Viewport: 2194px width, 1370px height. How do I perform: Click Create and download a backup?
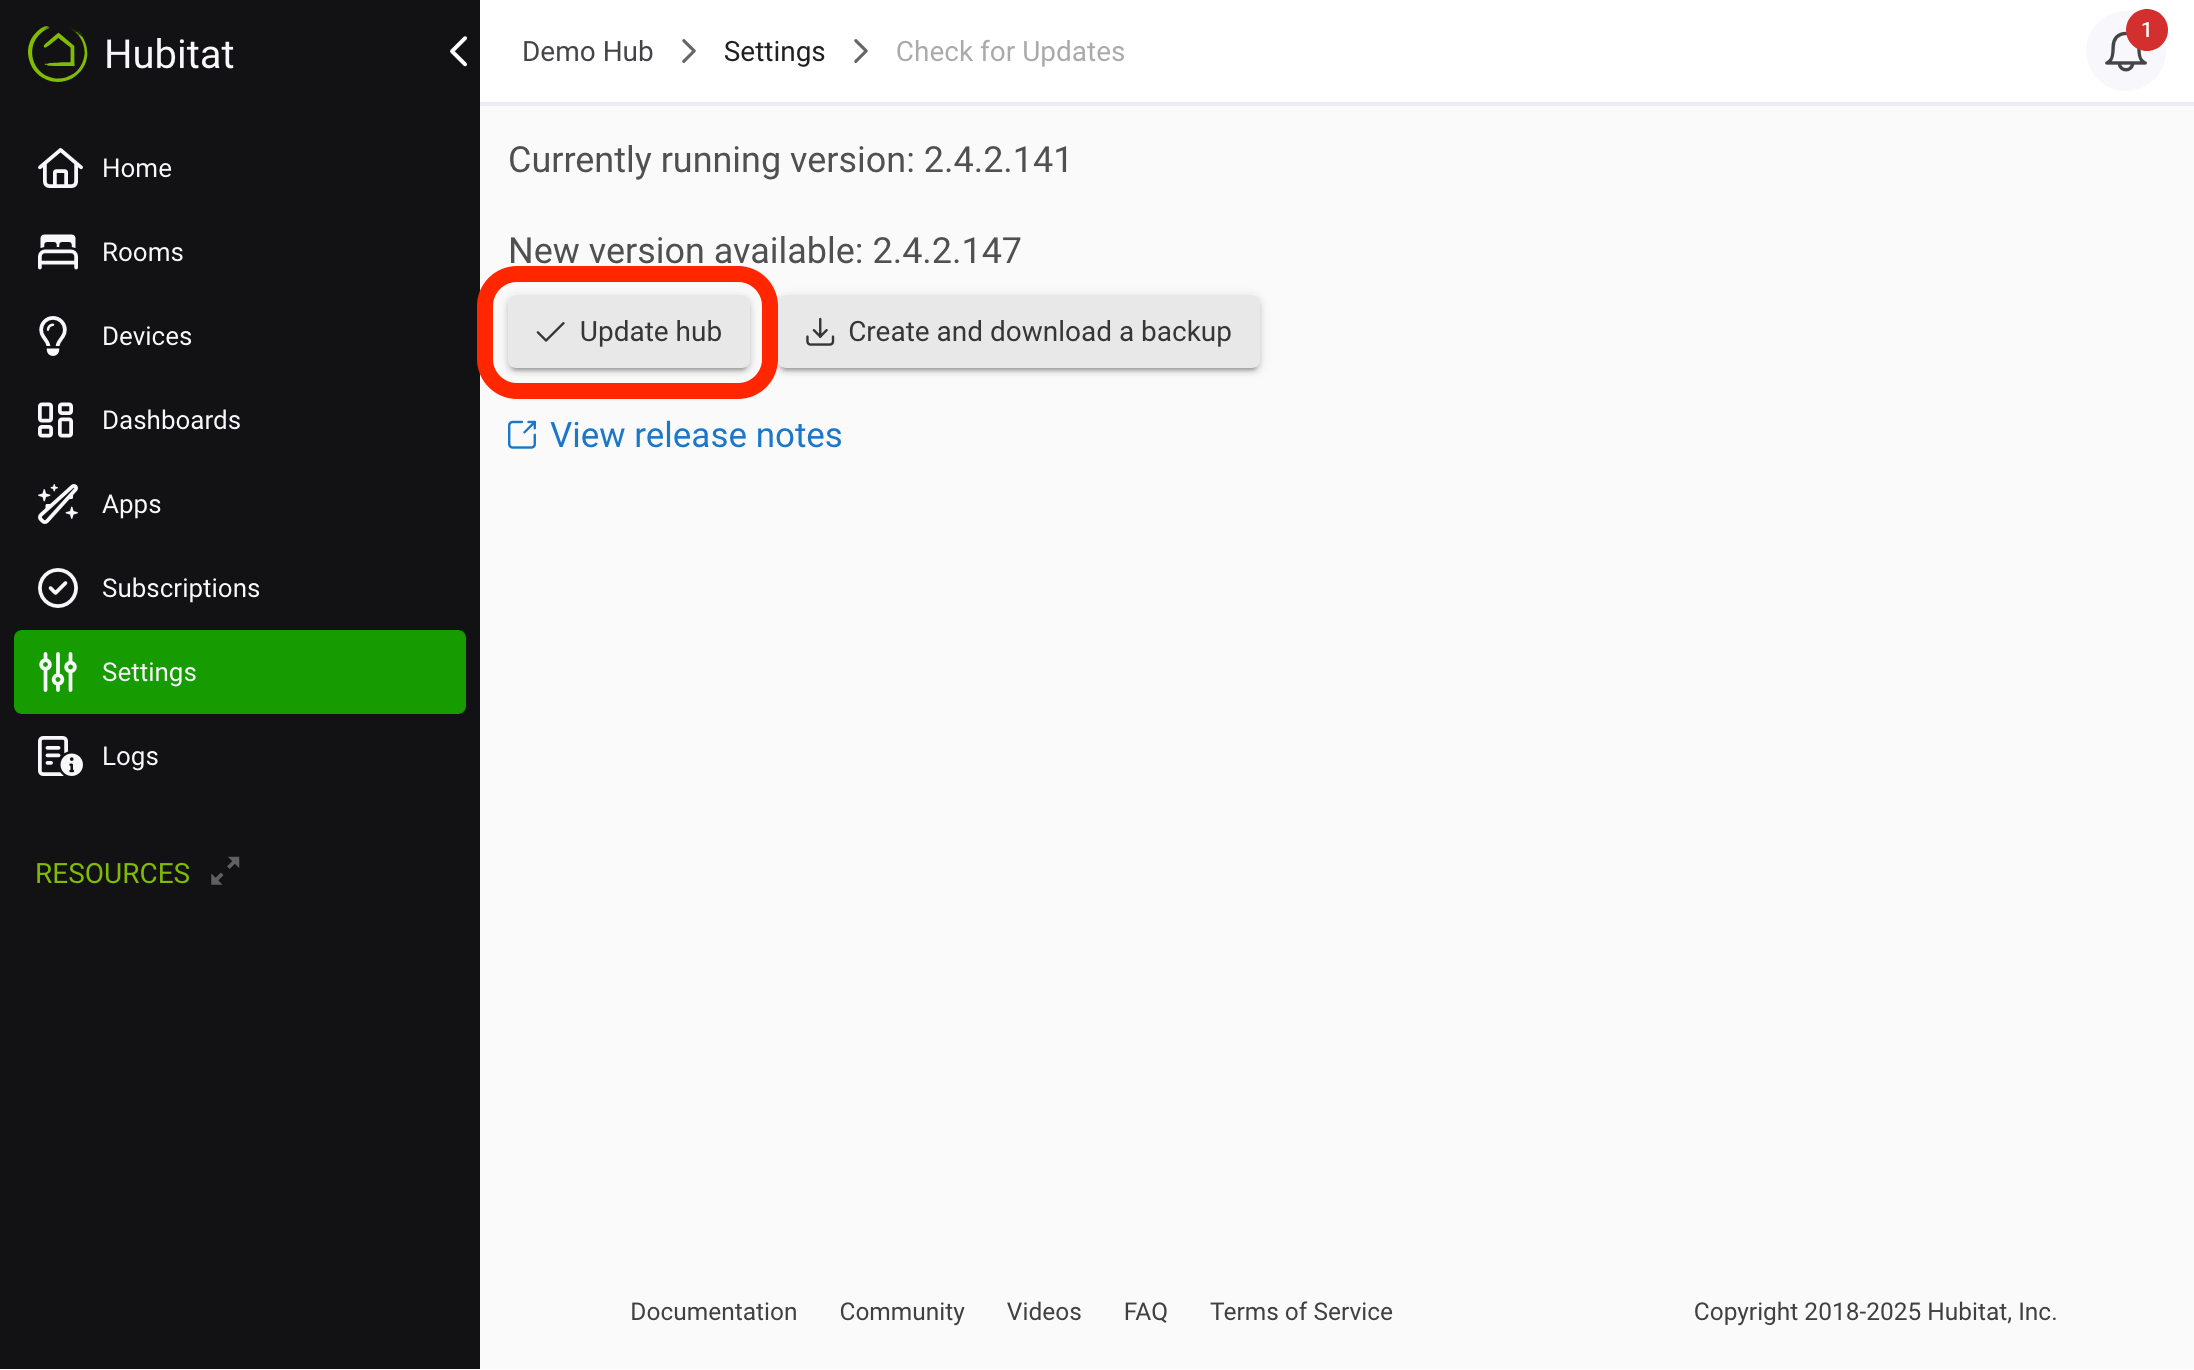(1019, 332)
